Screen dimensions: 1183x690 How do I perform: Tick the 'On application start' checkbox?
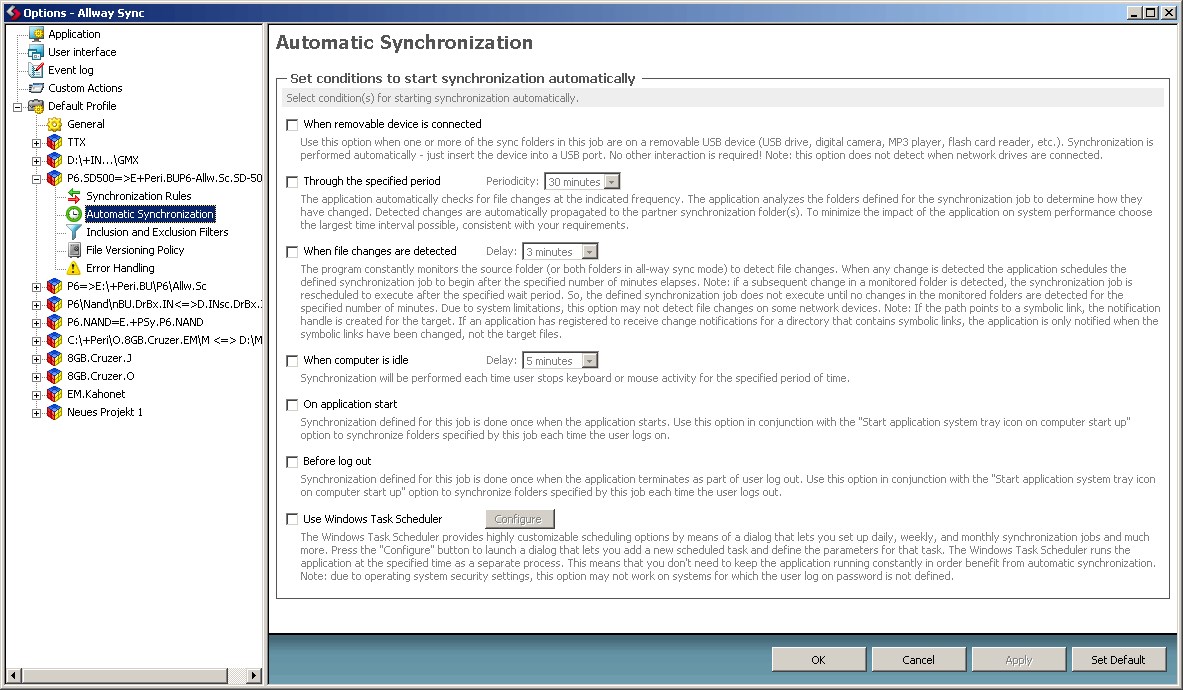tap(292, 405)
